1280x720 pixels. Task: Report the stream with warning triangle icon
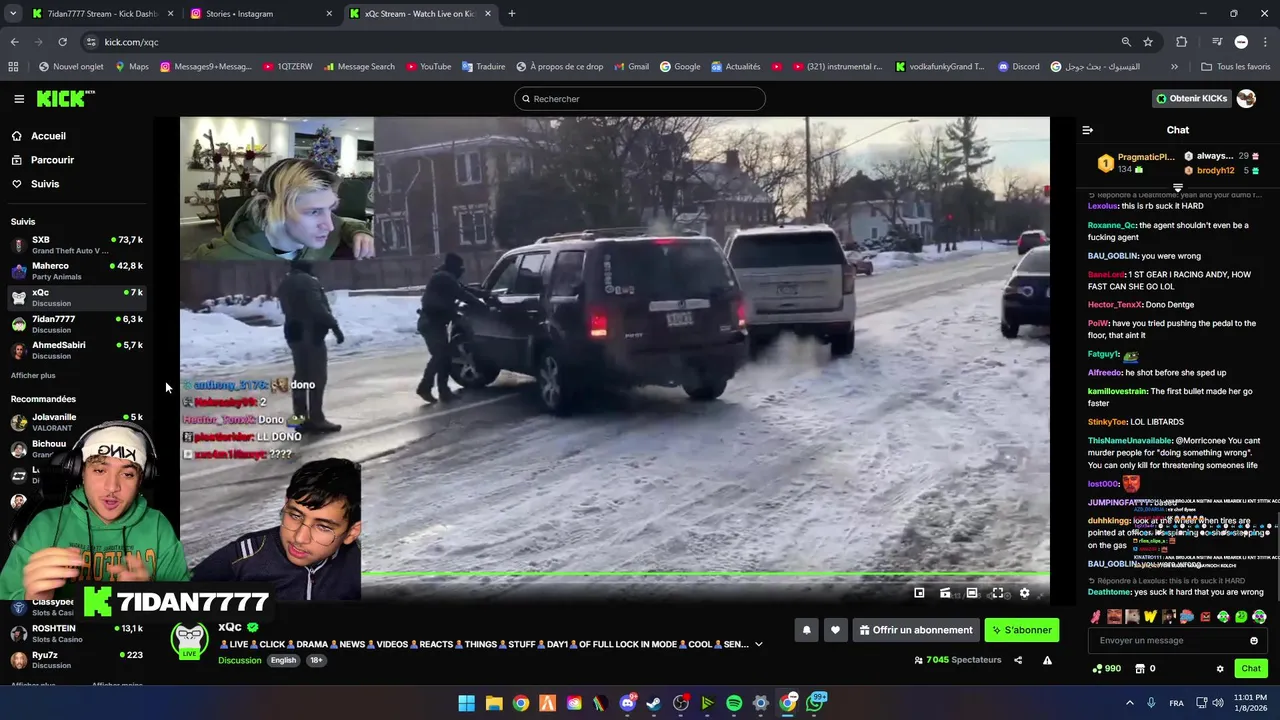tap(1047, 660)
